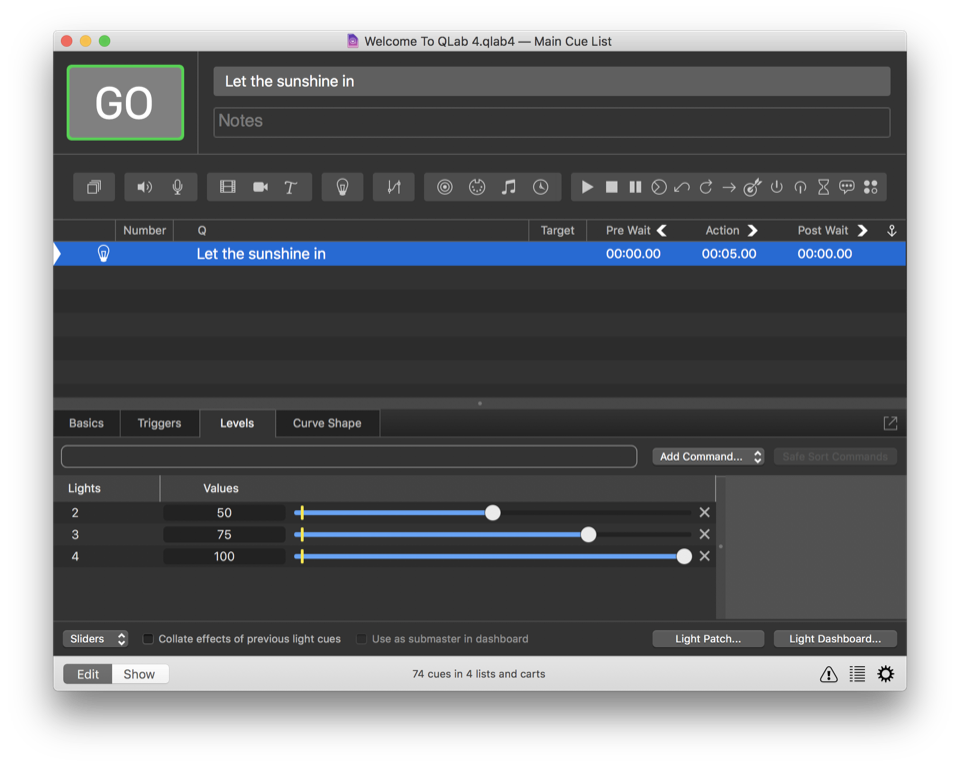
Task: Open the workspace settings gear icon
Action: (885, 674)
